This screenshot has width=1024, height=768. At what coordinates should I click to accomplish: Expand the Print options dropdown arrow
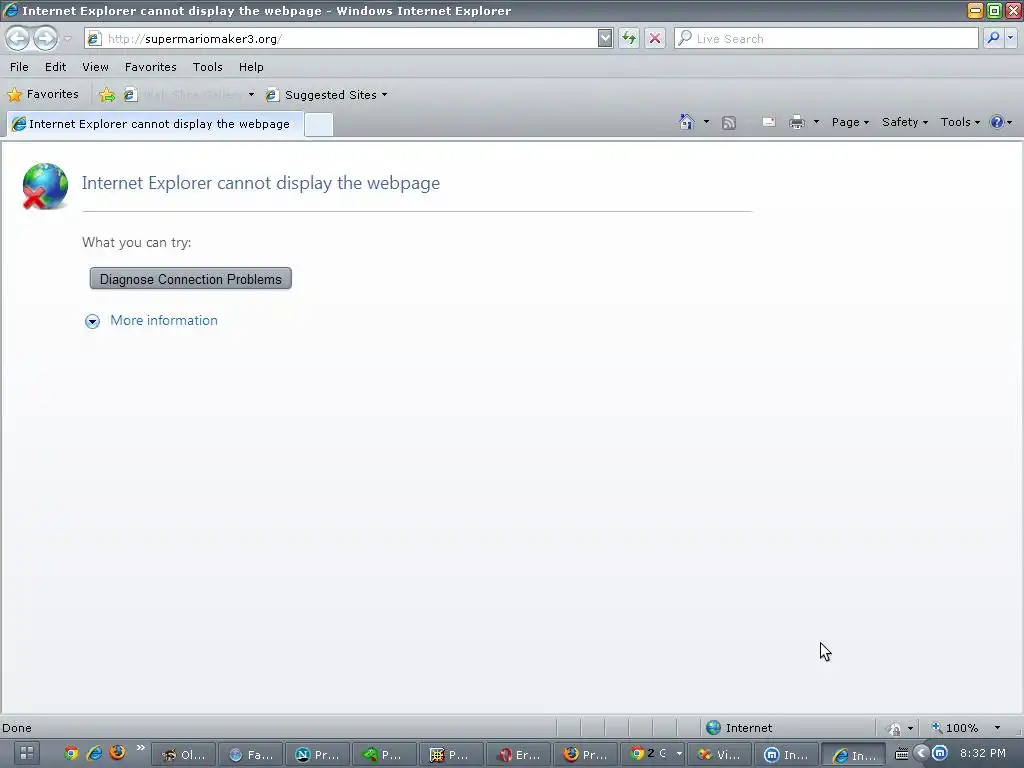click(x=816, y=122)
